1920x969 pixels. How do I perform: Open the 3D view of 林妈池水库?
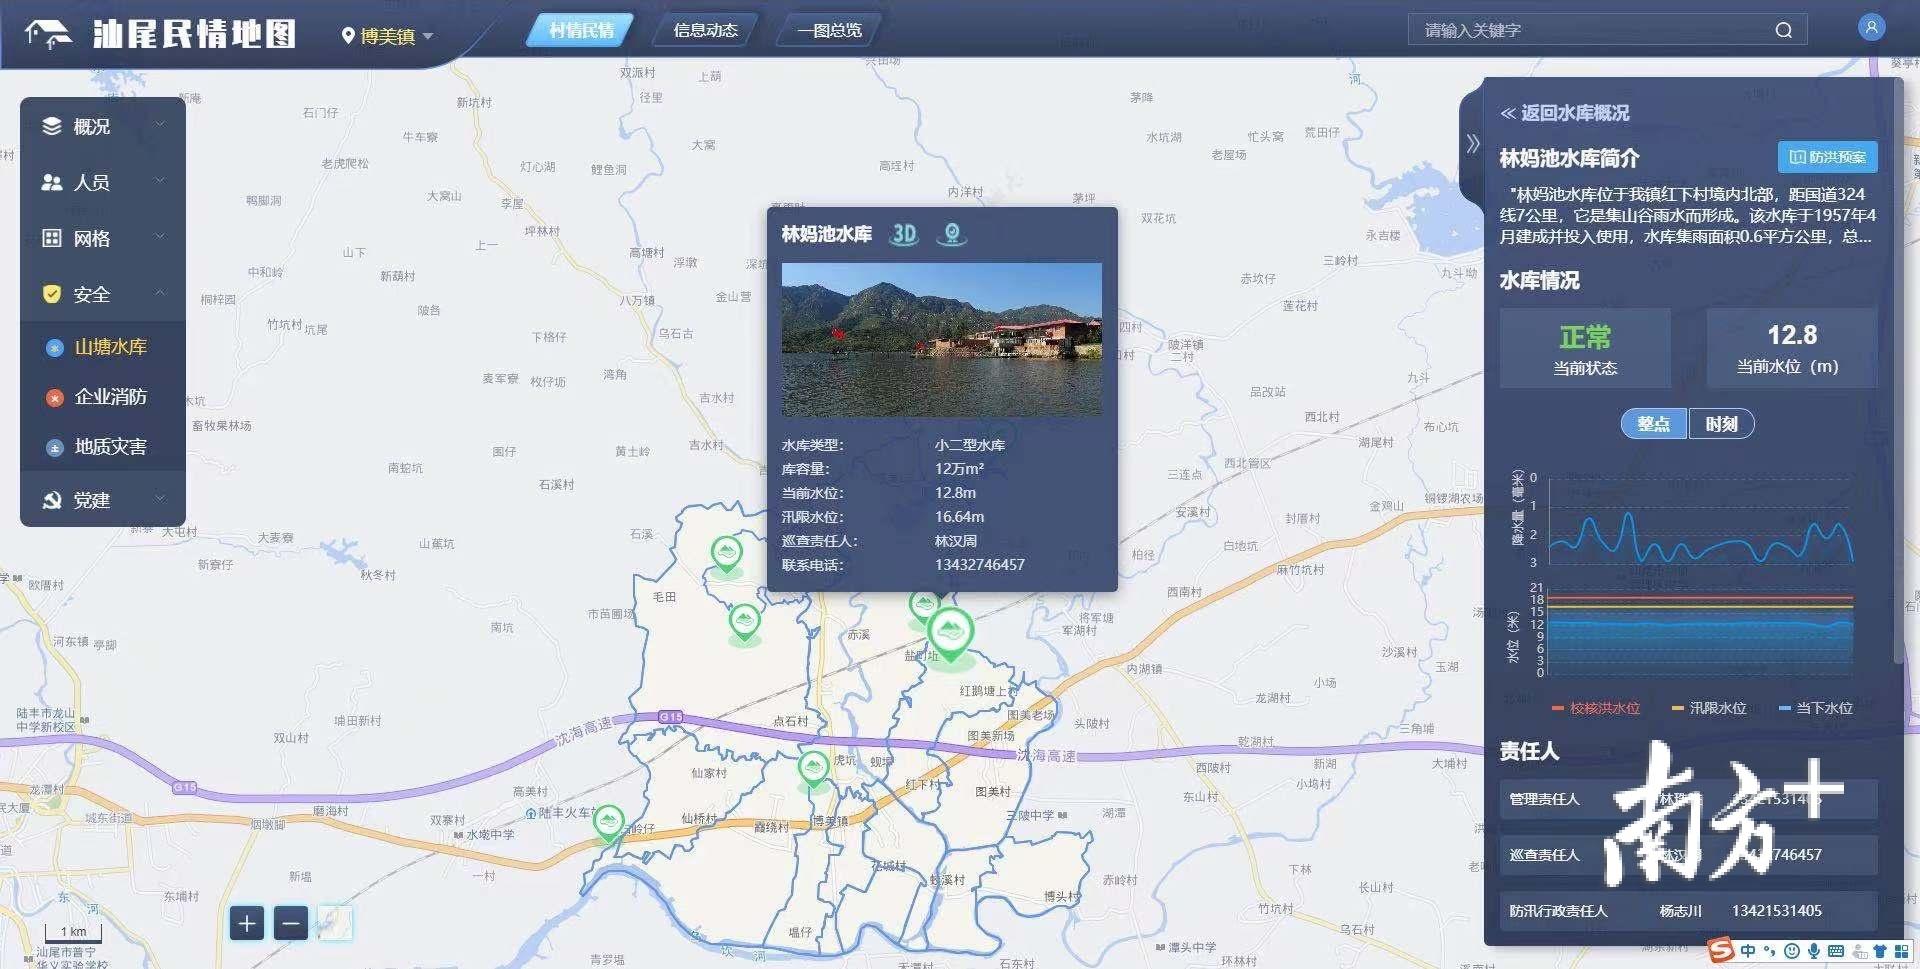coord(904,234)
